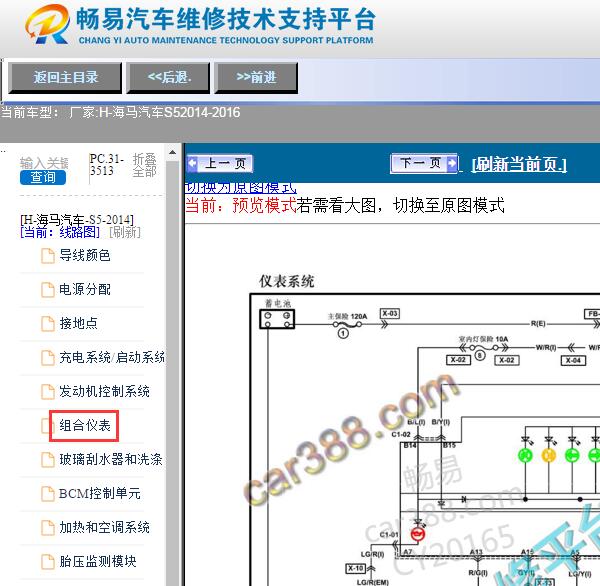Click the left arrow icon on 上一页
The width and height of the screenshot is (600, 586).
[192, 164]
